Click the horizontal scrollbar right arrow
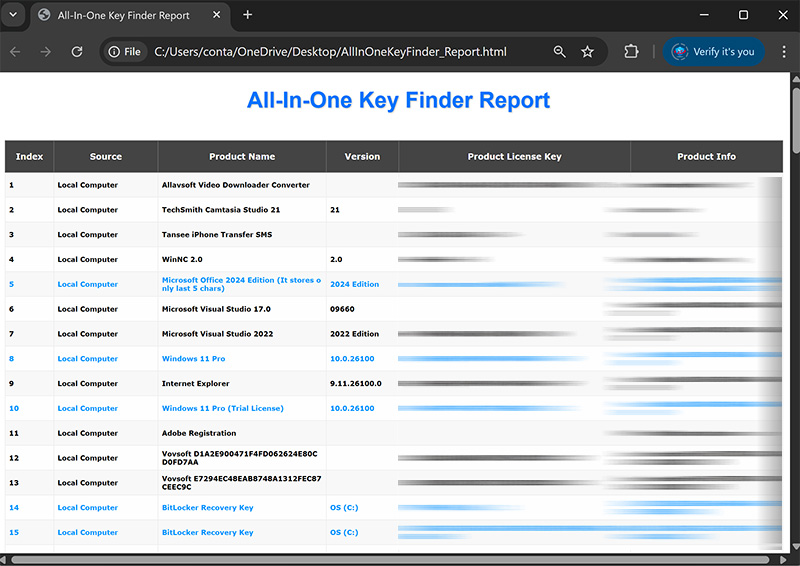 tap(784, 560)
